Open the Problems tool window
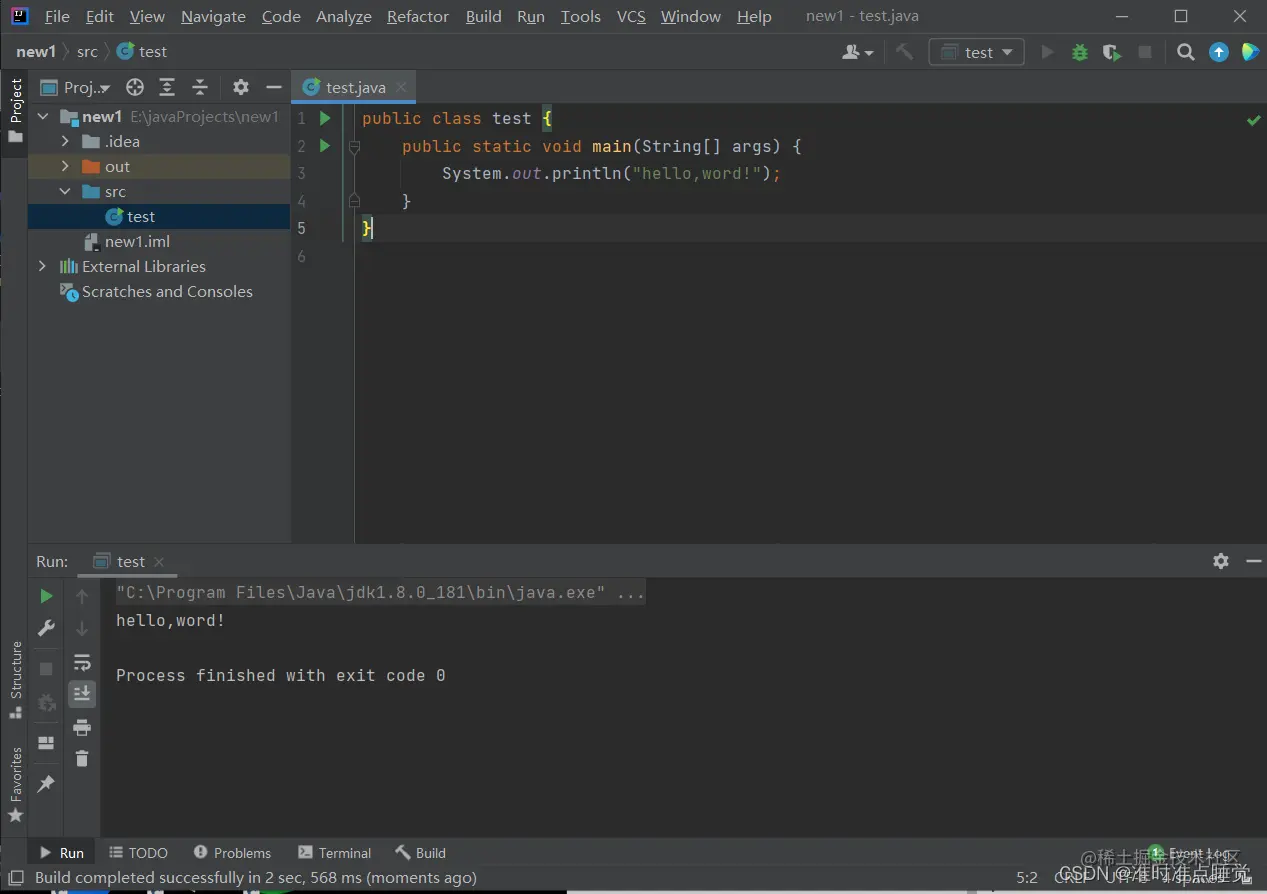 coord(232,853)
